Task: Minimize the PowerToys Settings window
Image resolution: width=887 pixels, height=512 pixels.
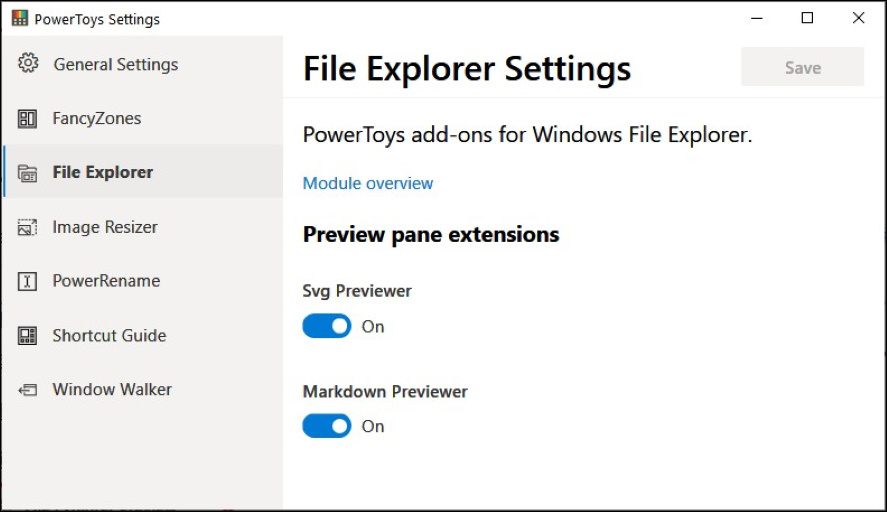Action: [756, 18]
